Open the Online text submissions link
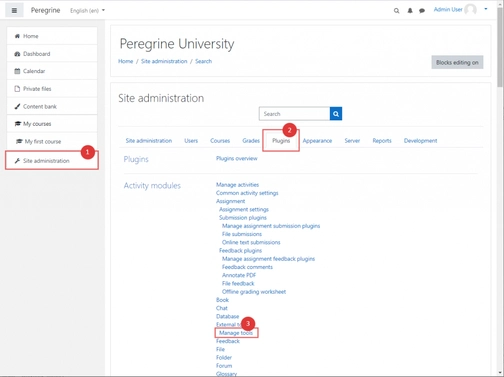504x377 pixels. click(251, 242)
